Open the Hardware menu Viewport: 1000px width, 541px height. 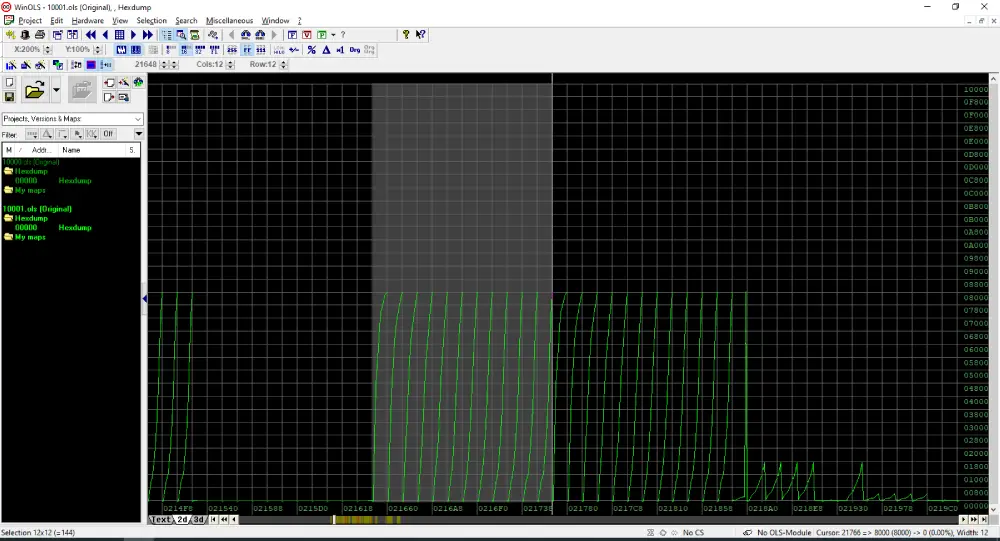(87, 20)
